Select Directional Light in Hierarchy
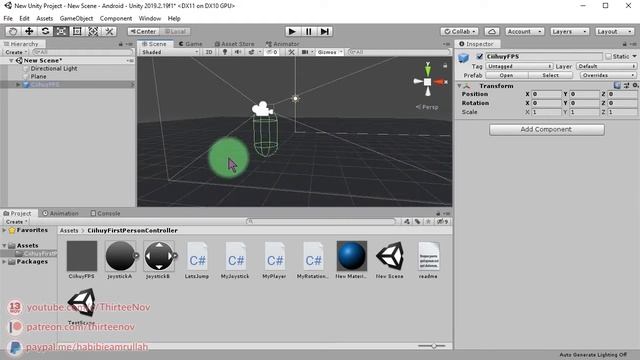Screen dimensions: 640x360 (53, 69)
